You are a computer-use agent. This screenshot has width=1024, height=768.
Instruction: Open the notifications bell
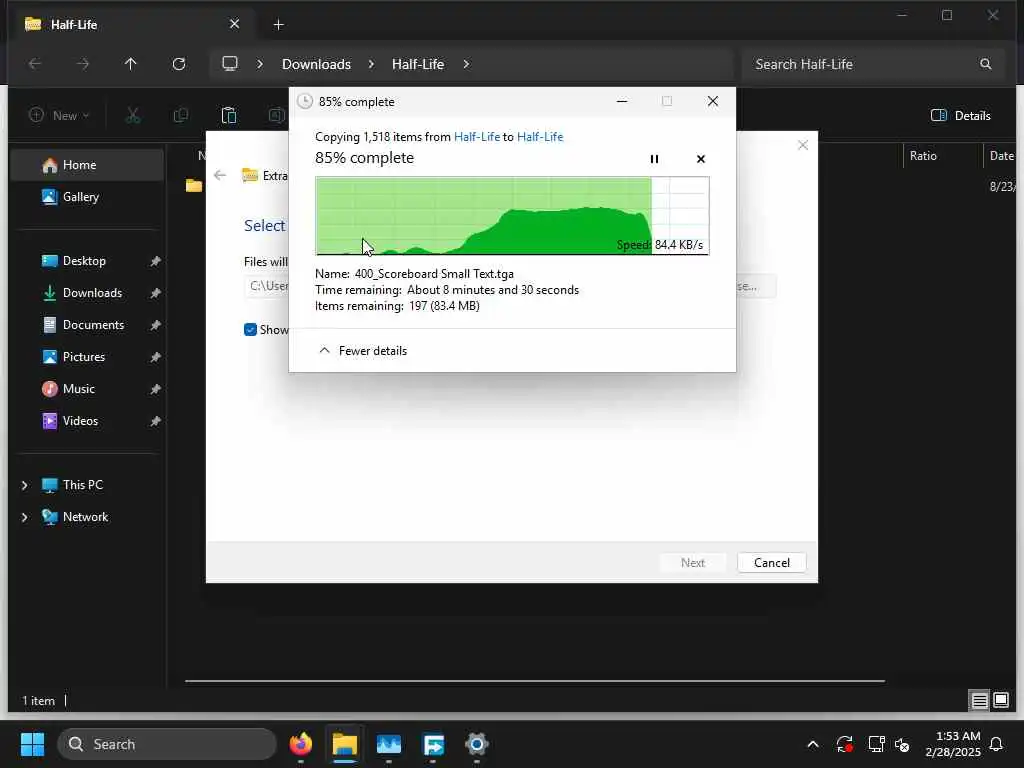point(997,744)
